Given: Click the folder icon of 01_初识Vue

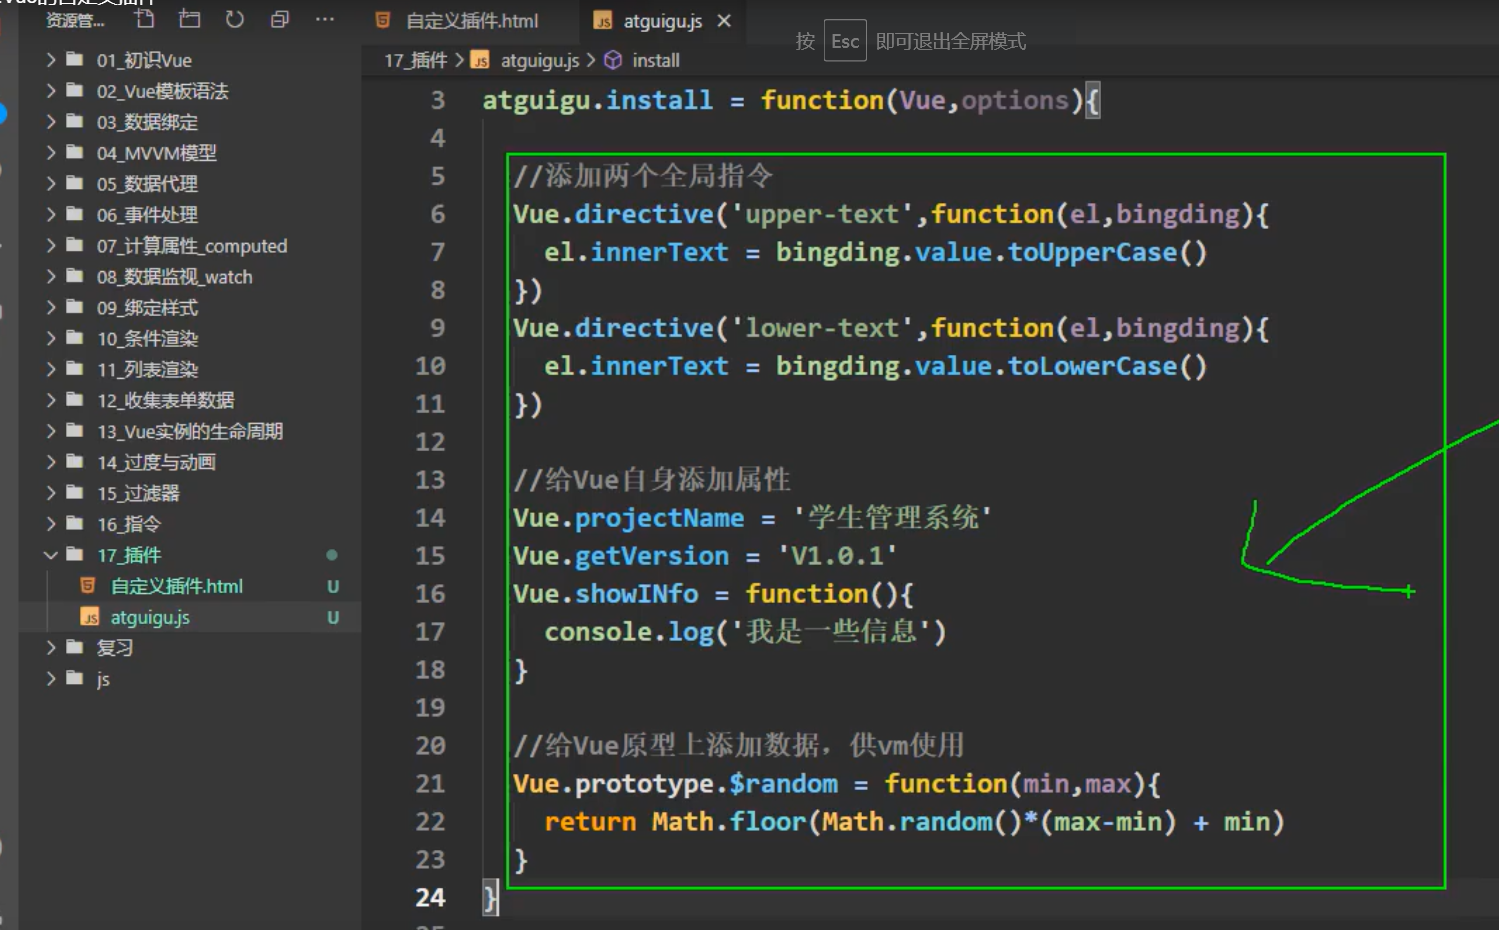Looking at the screenshot, I should click(x=75, y=59).
